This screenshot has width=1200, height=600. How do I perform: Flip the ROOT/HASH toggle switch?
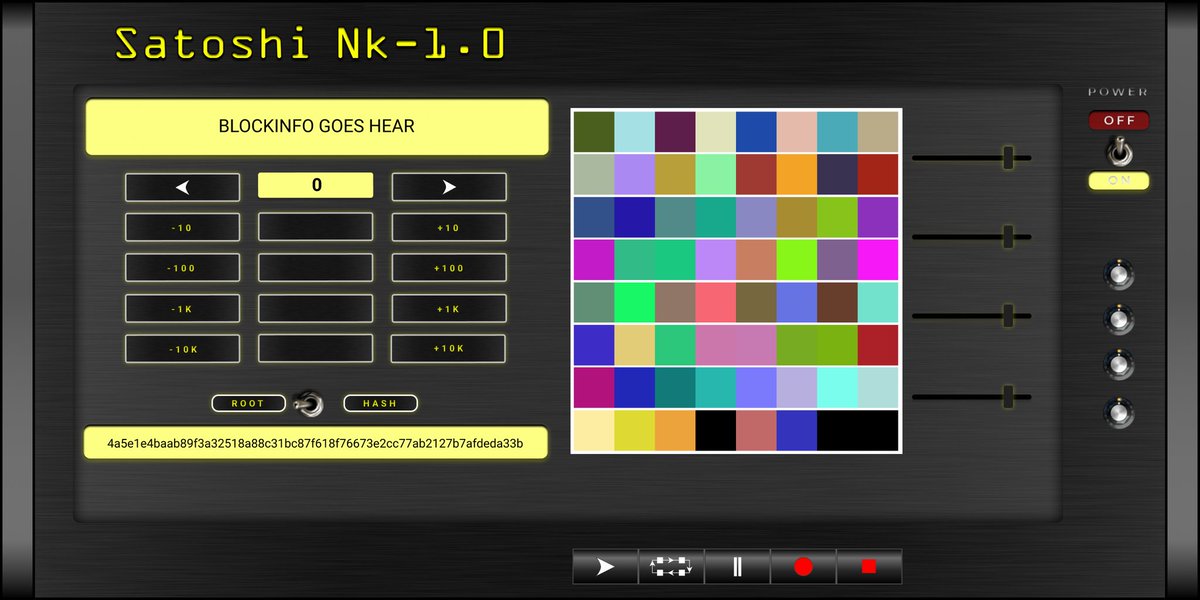pyautogui.click(x=313, y=402)
